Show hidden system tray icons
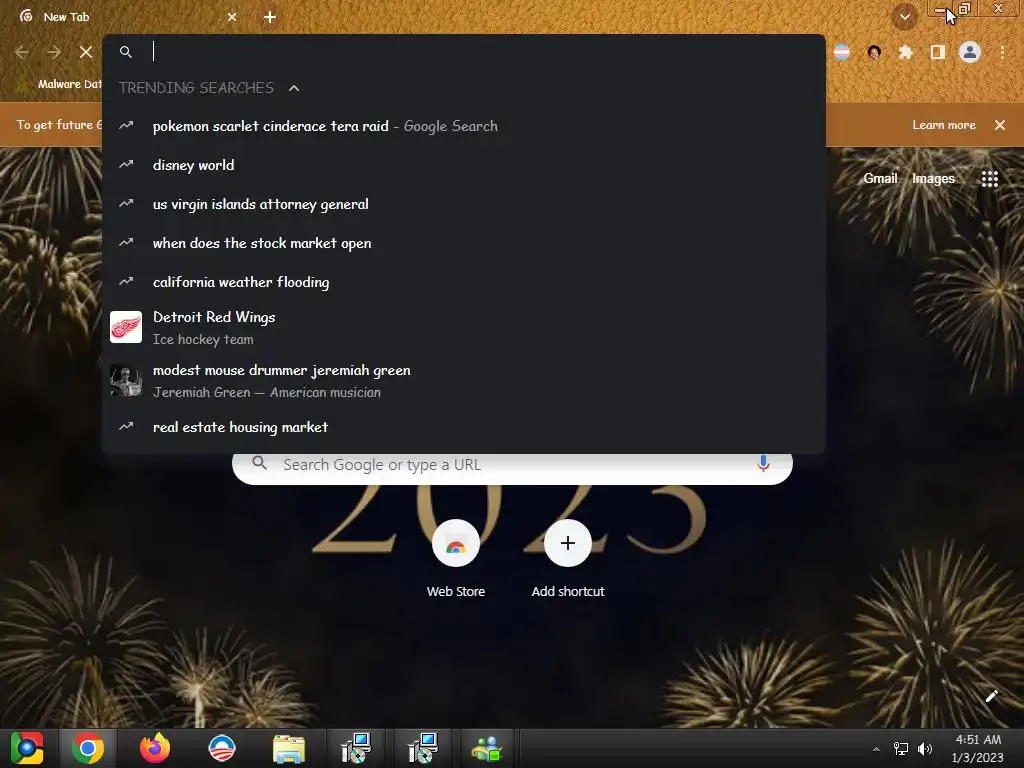Image resolution: width=1024 pixels, height=768 pixels. coord(876,749)
